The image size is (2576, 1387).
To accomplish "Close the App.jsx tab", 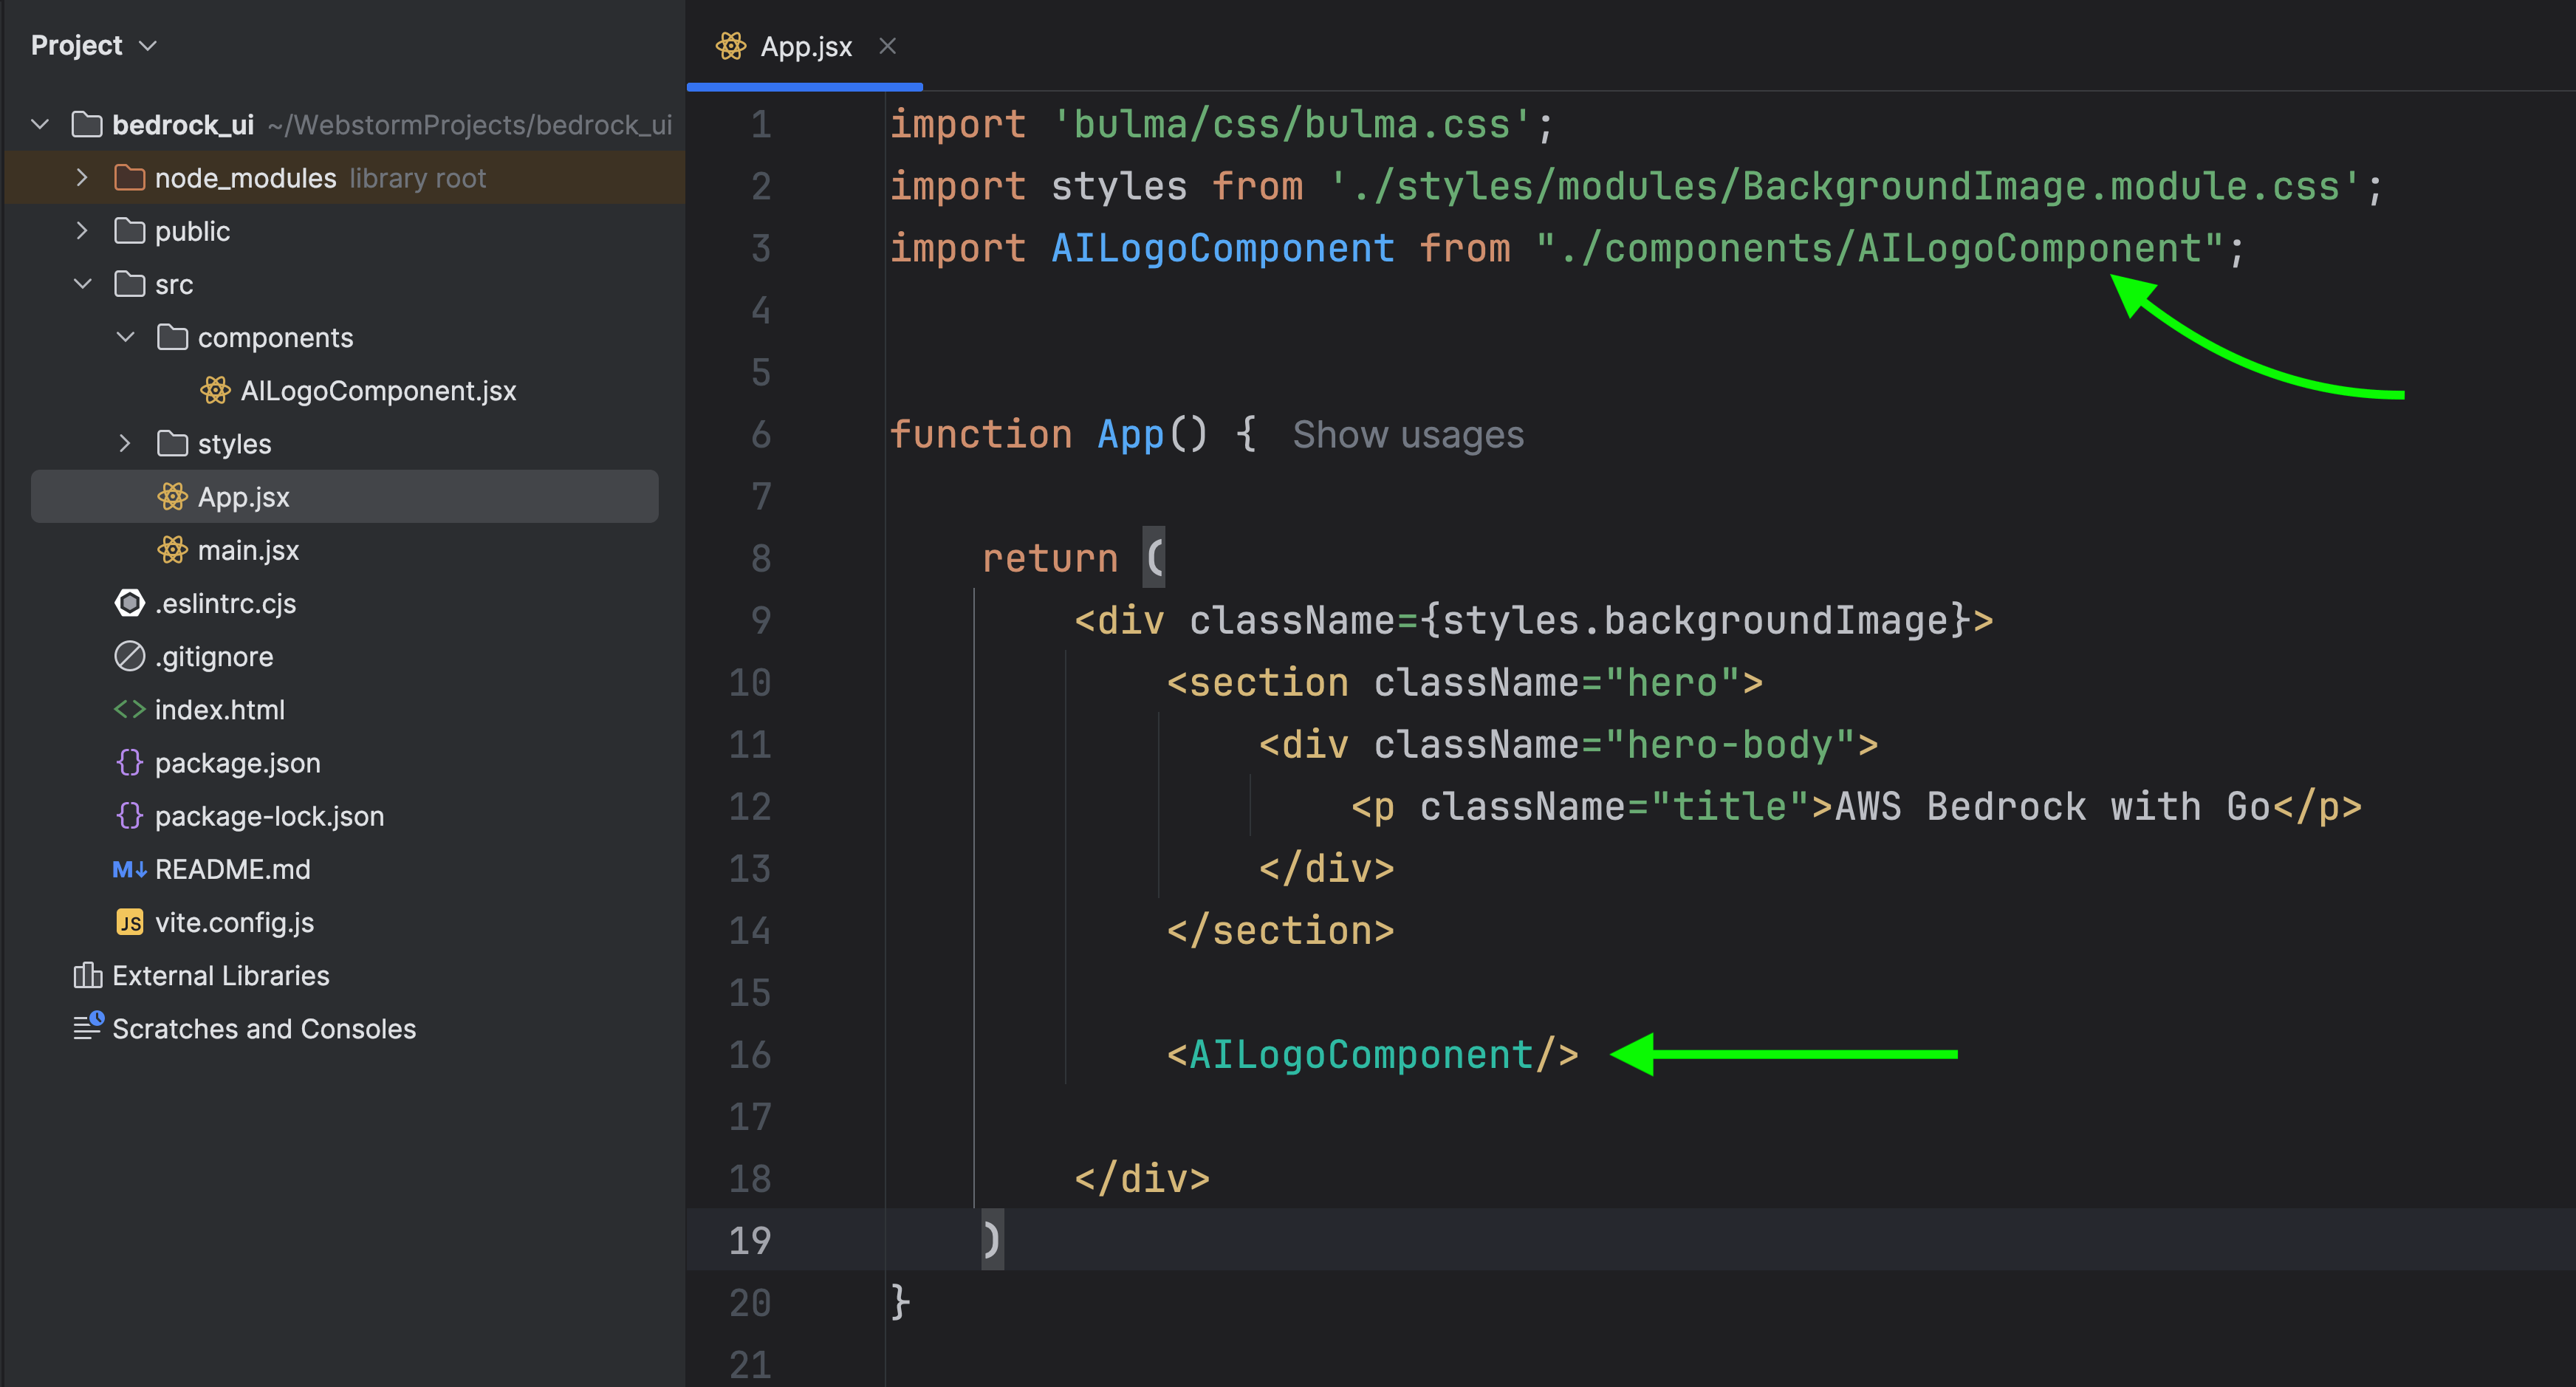I will (x=887, y=46).
